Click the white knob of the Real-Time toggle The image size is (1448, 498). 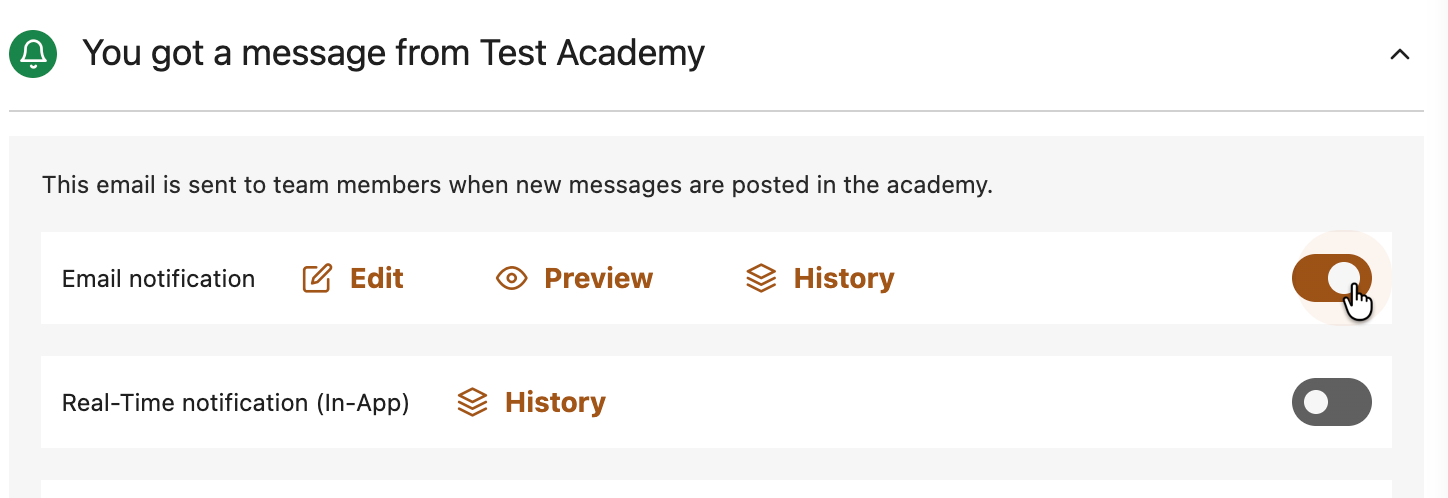coord(1316,402)
